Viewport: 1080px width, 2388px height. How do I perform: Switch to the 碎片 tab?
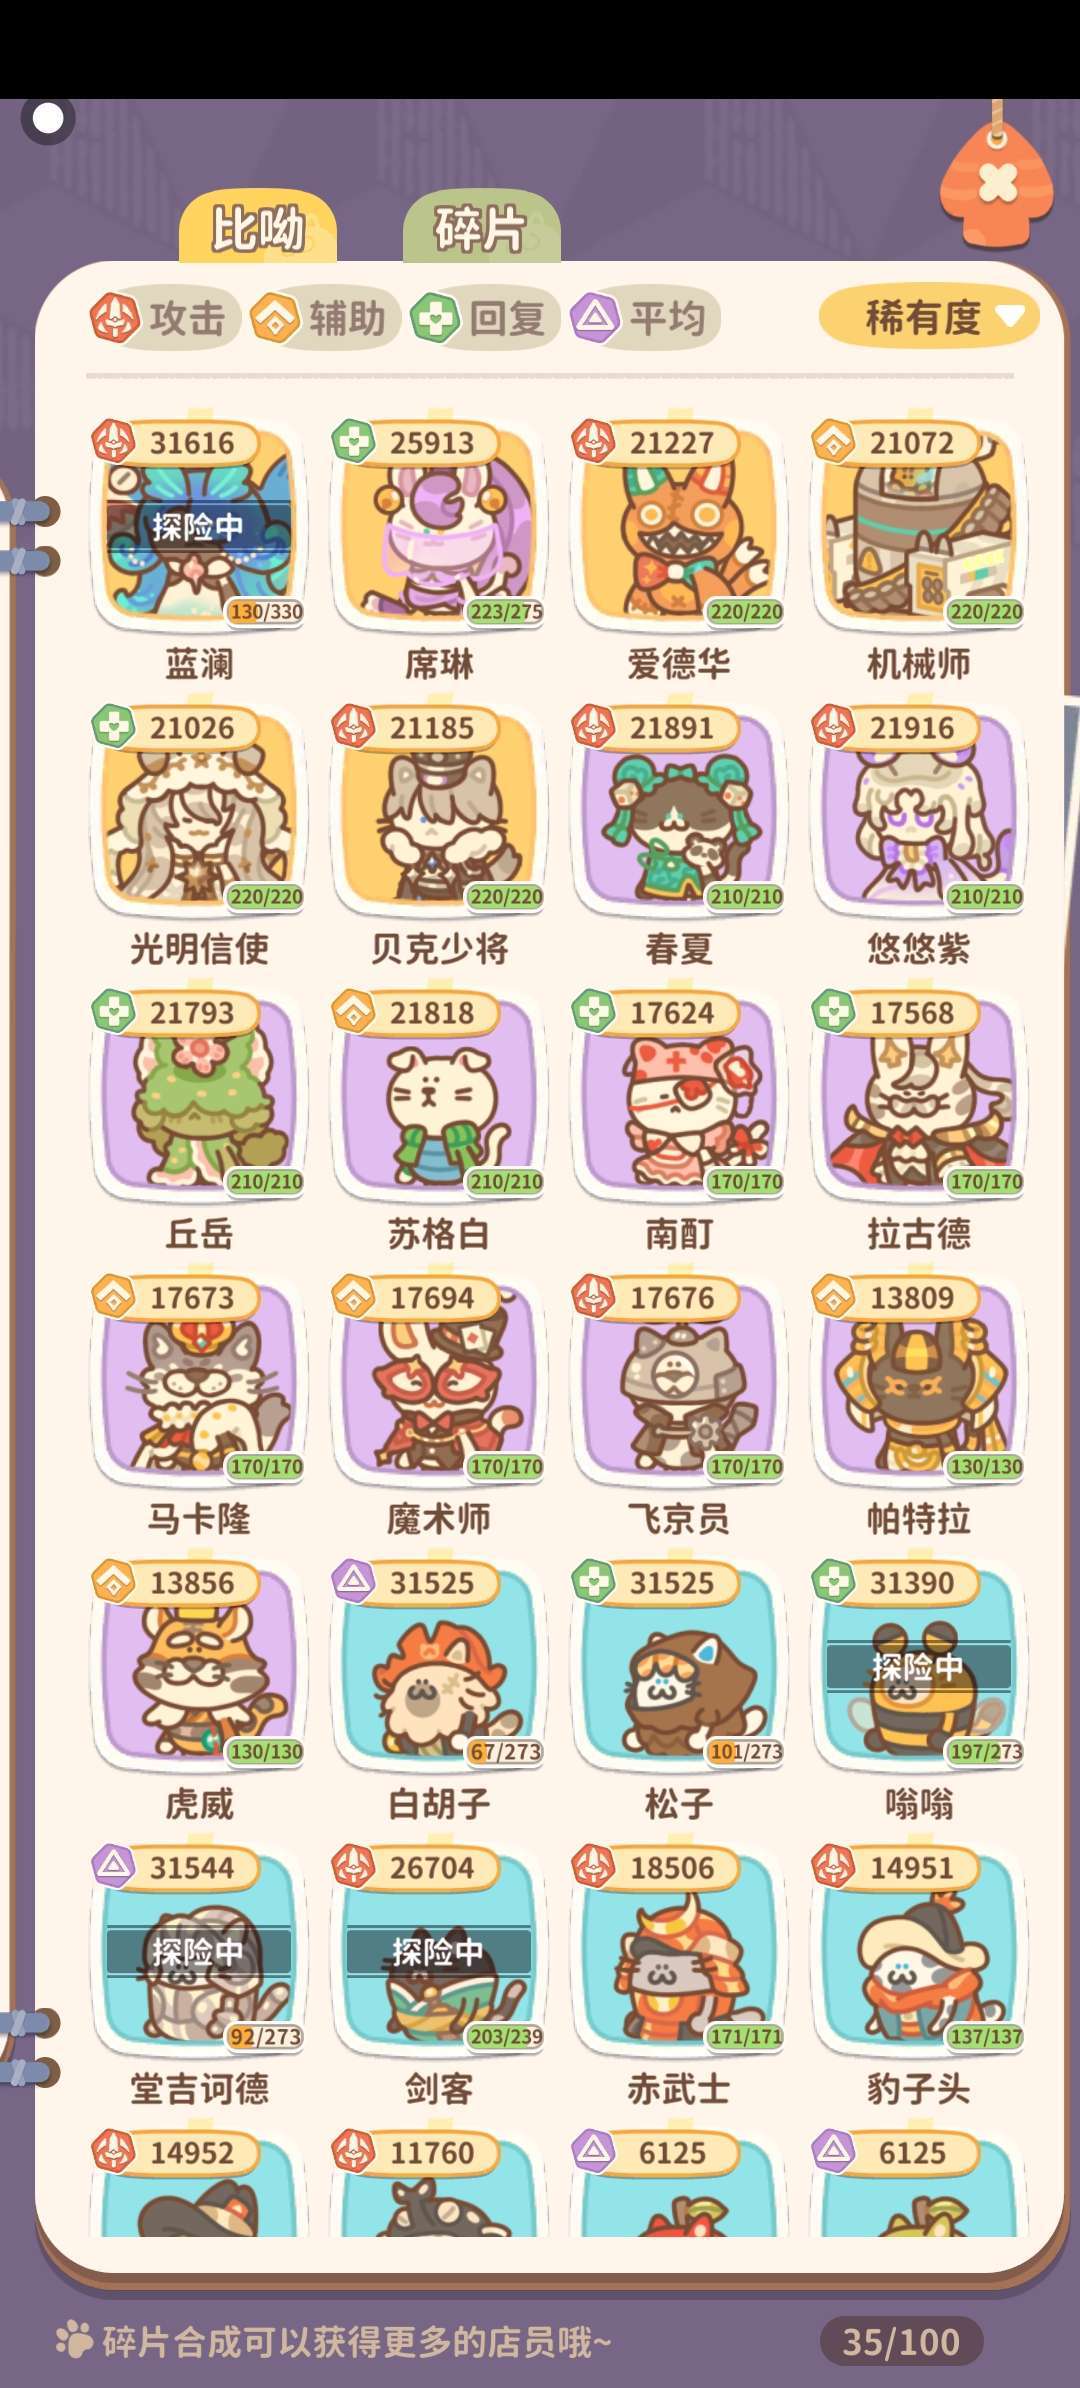pyautogui.click(x=481, y=229)
